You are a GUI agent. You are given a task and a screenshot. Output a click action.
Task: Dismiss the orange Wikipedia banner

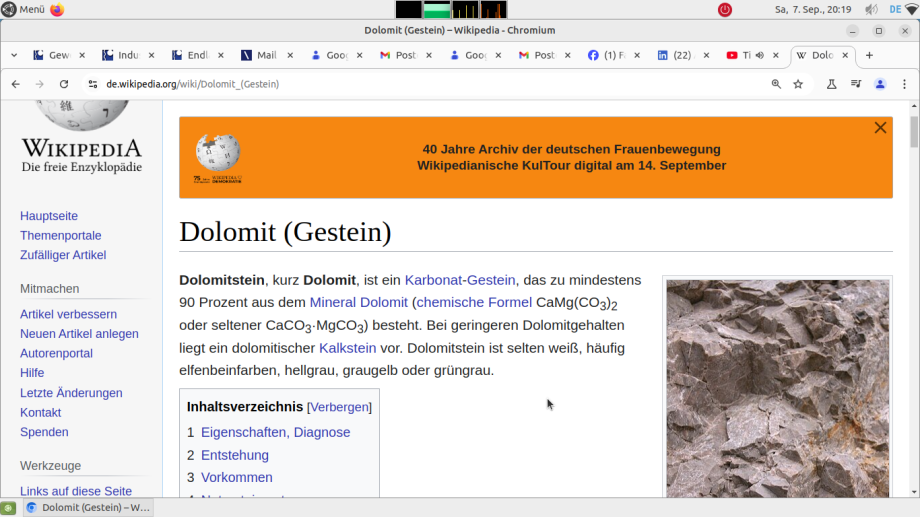(x=880, y=127)
